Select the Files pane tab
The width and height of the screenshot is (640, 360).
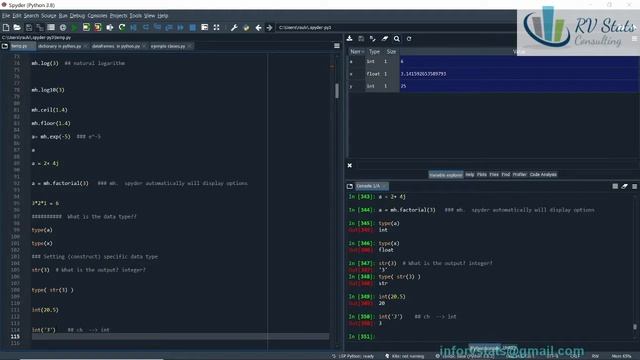coord(494,175)
